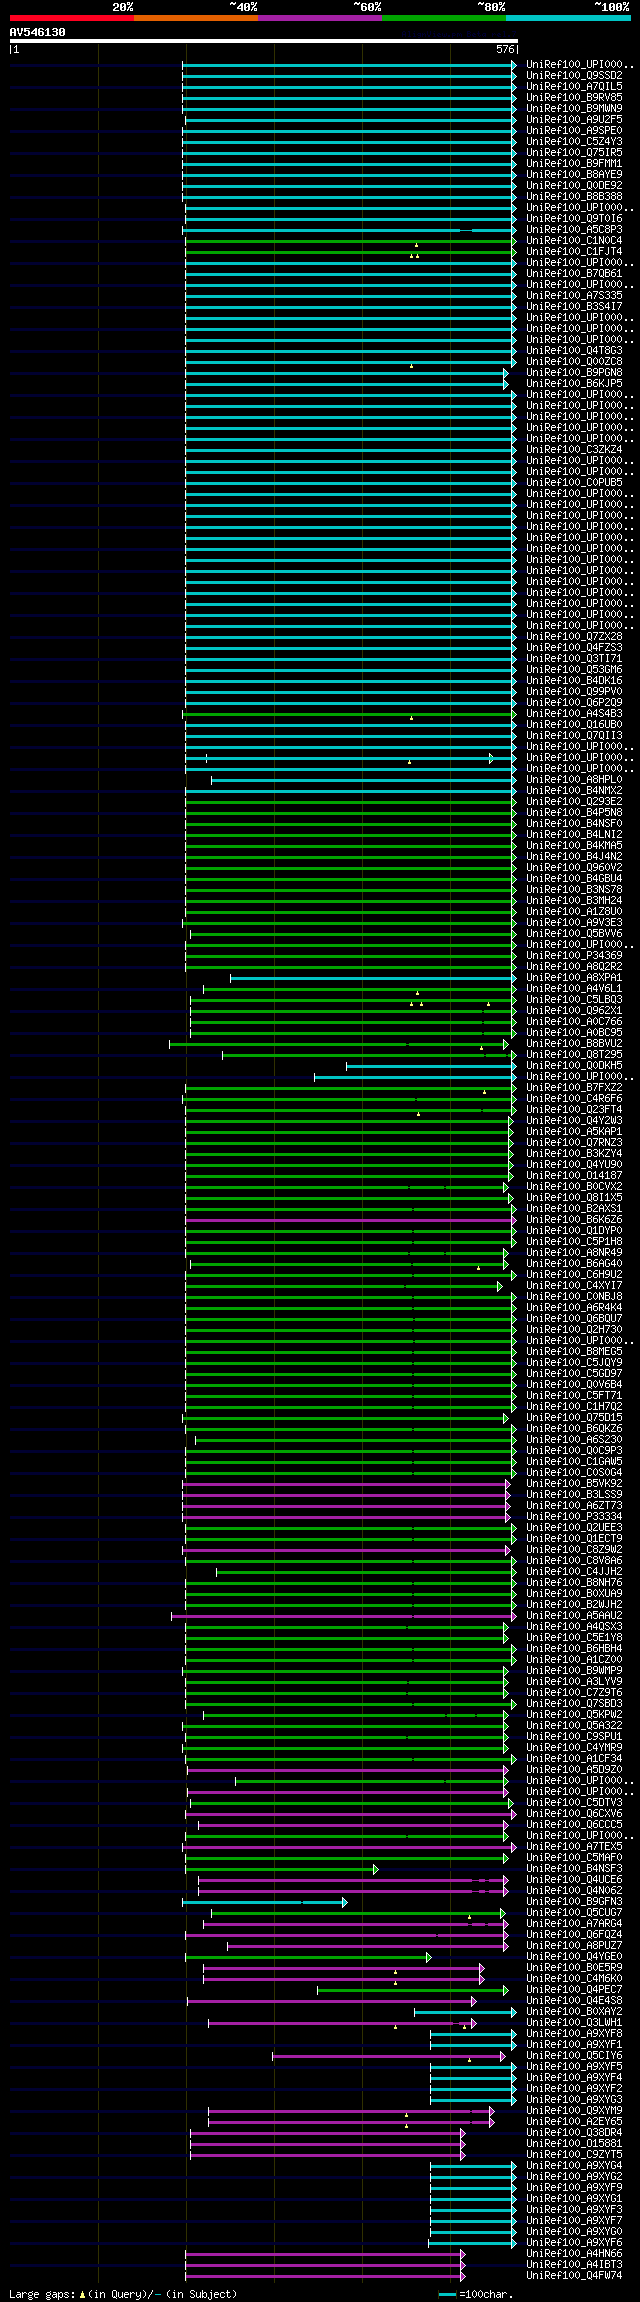Select the UniRef100_A7S335 label
This screenshot has width=640, height=2302.
(x=574, y=295)
